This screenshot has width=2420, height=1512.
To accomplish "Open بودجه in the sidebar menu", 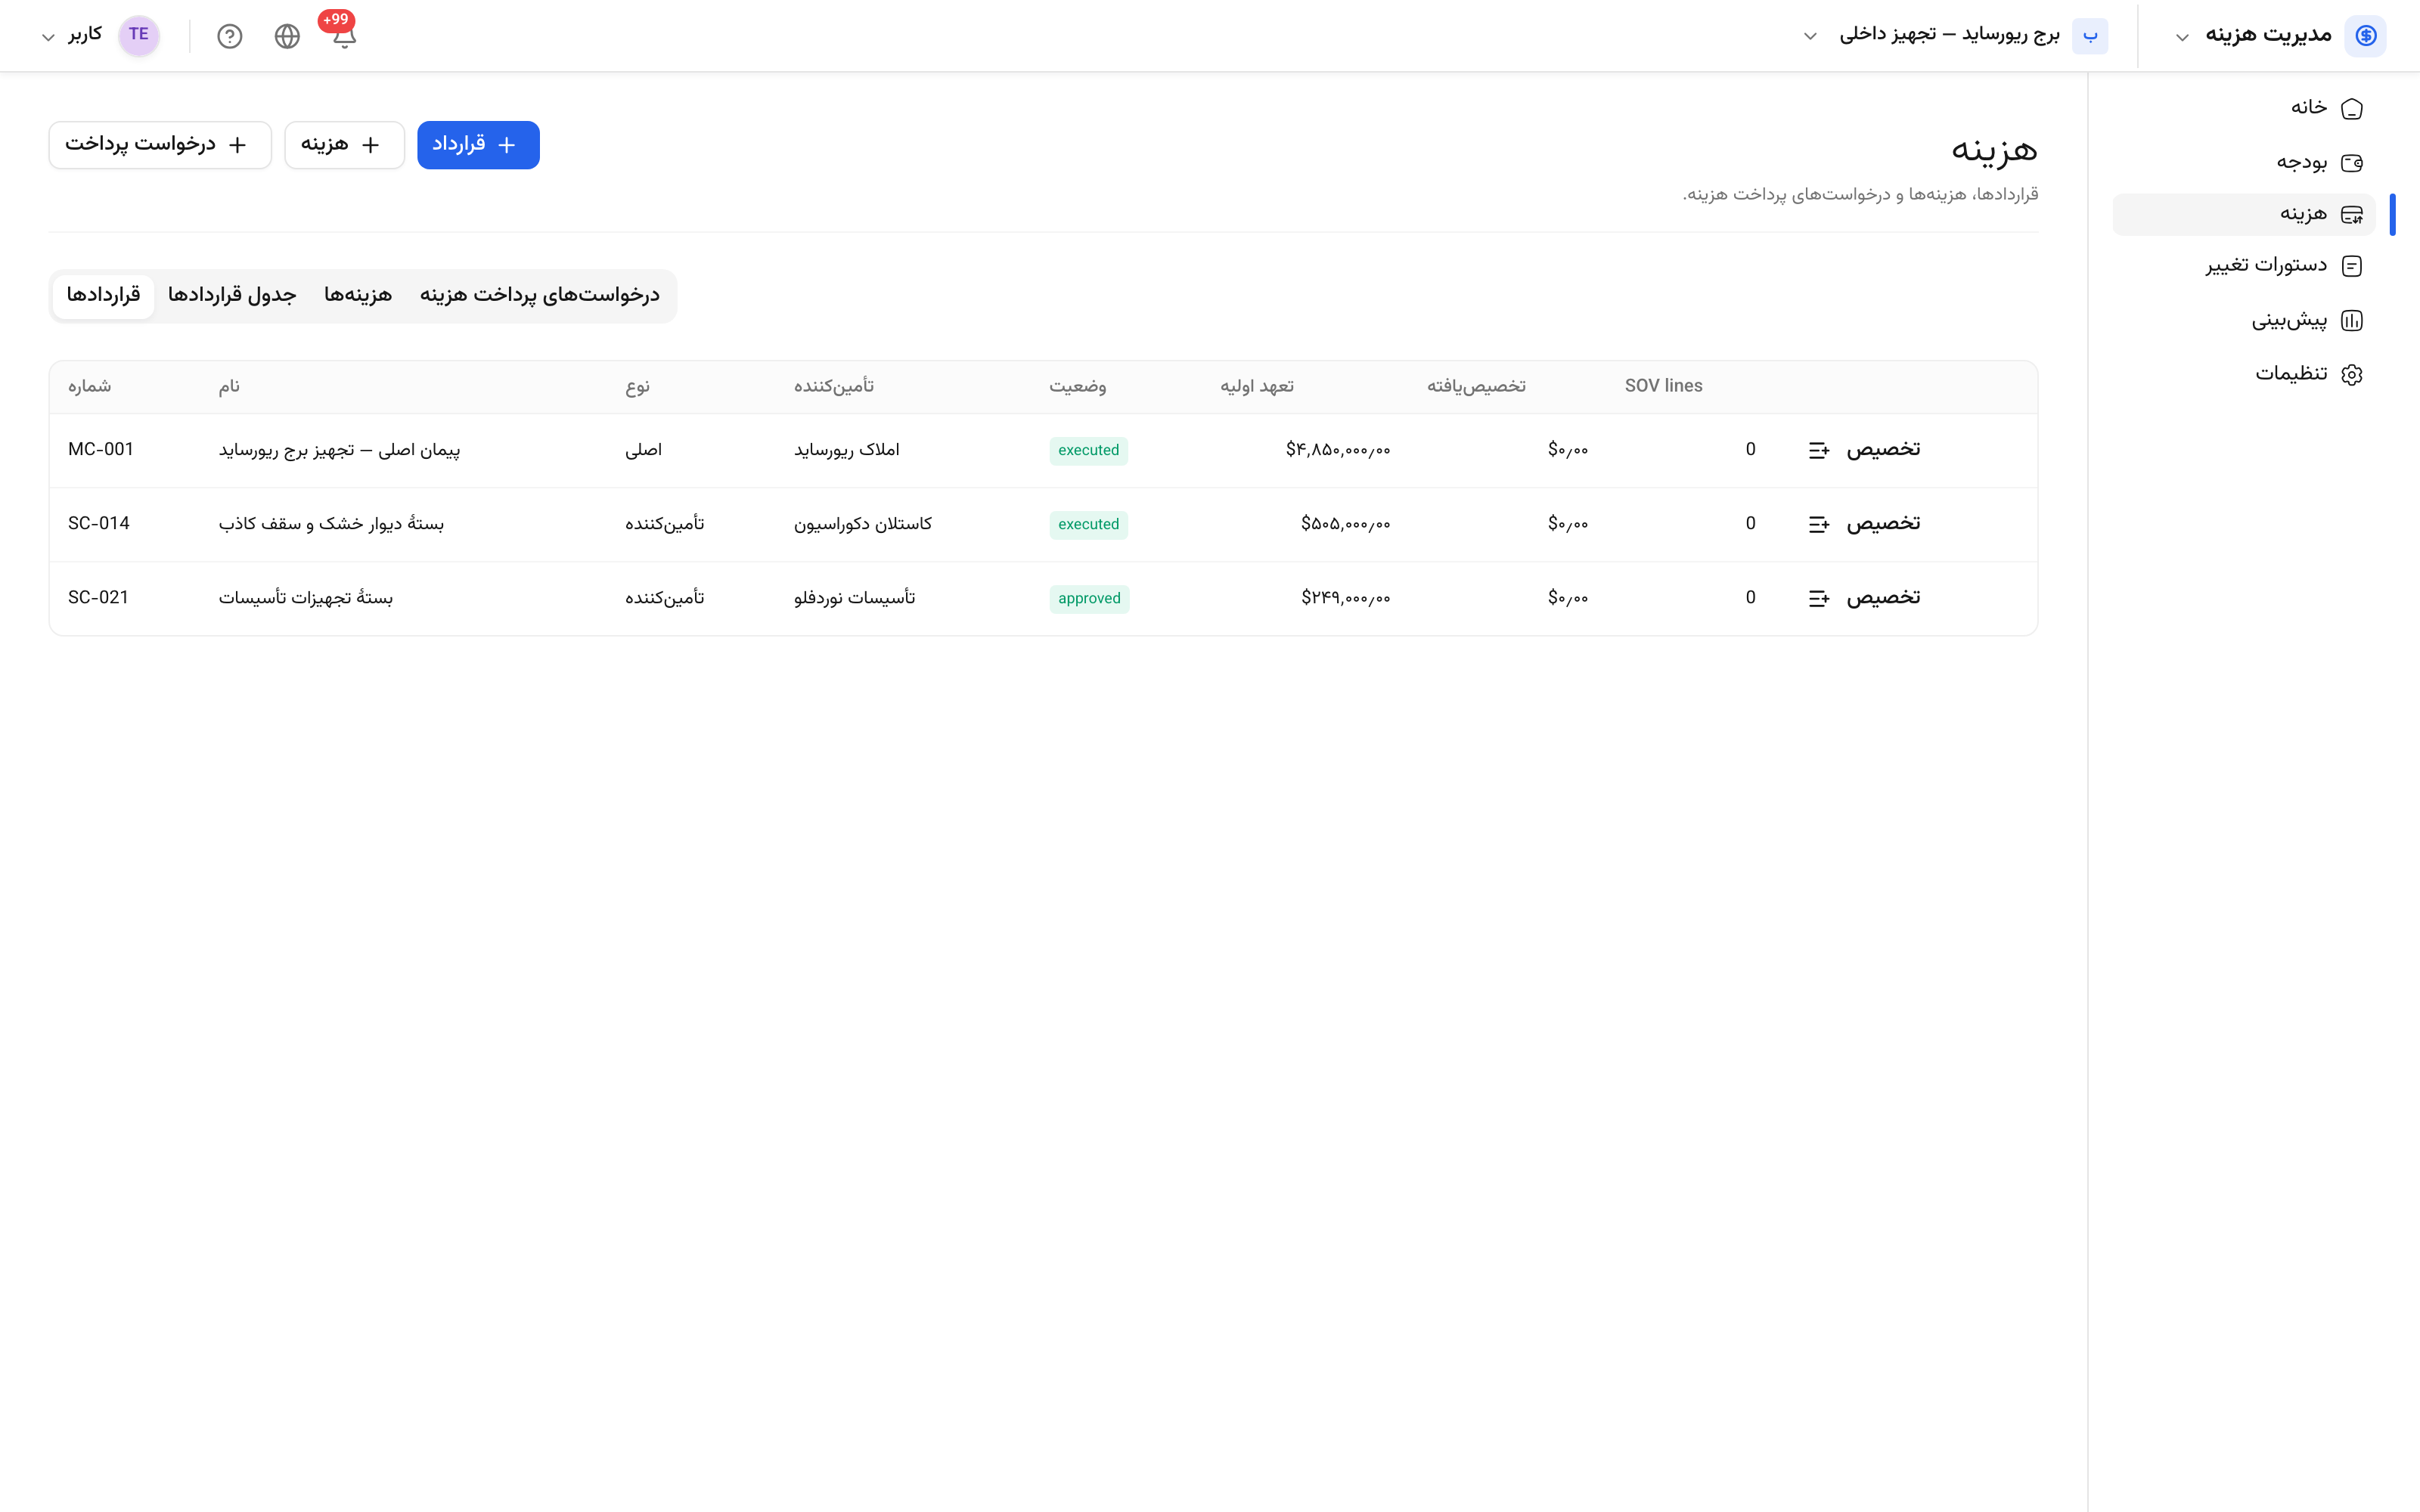I will 2244,162.
